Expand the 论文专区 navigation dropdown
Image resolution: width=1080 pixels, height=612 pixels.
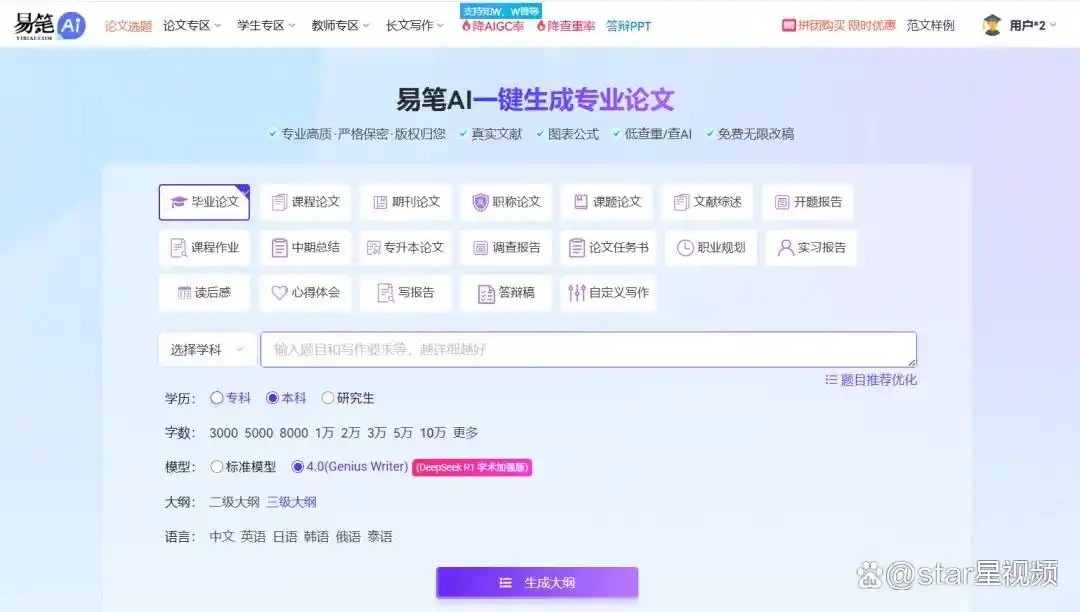(x=191, y=26)
